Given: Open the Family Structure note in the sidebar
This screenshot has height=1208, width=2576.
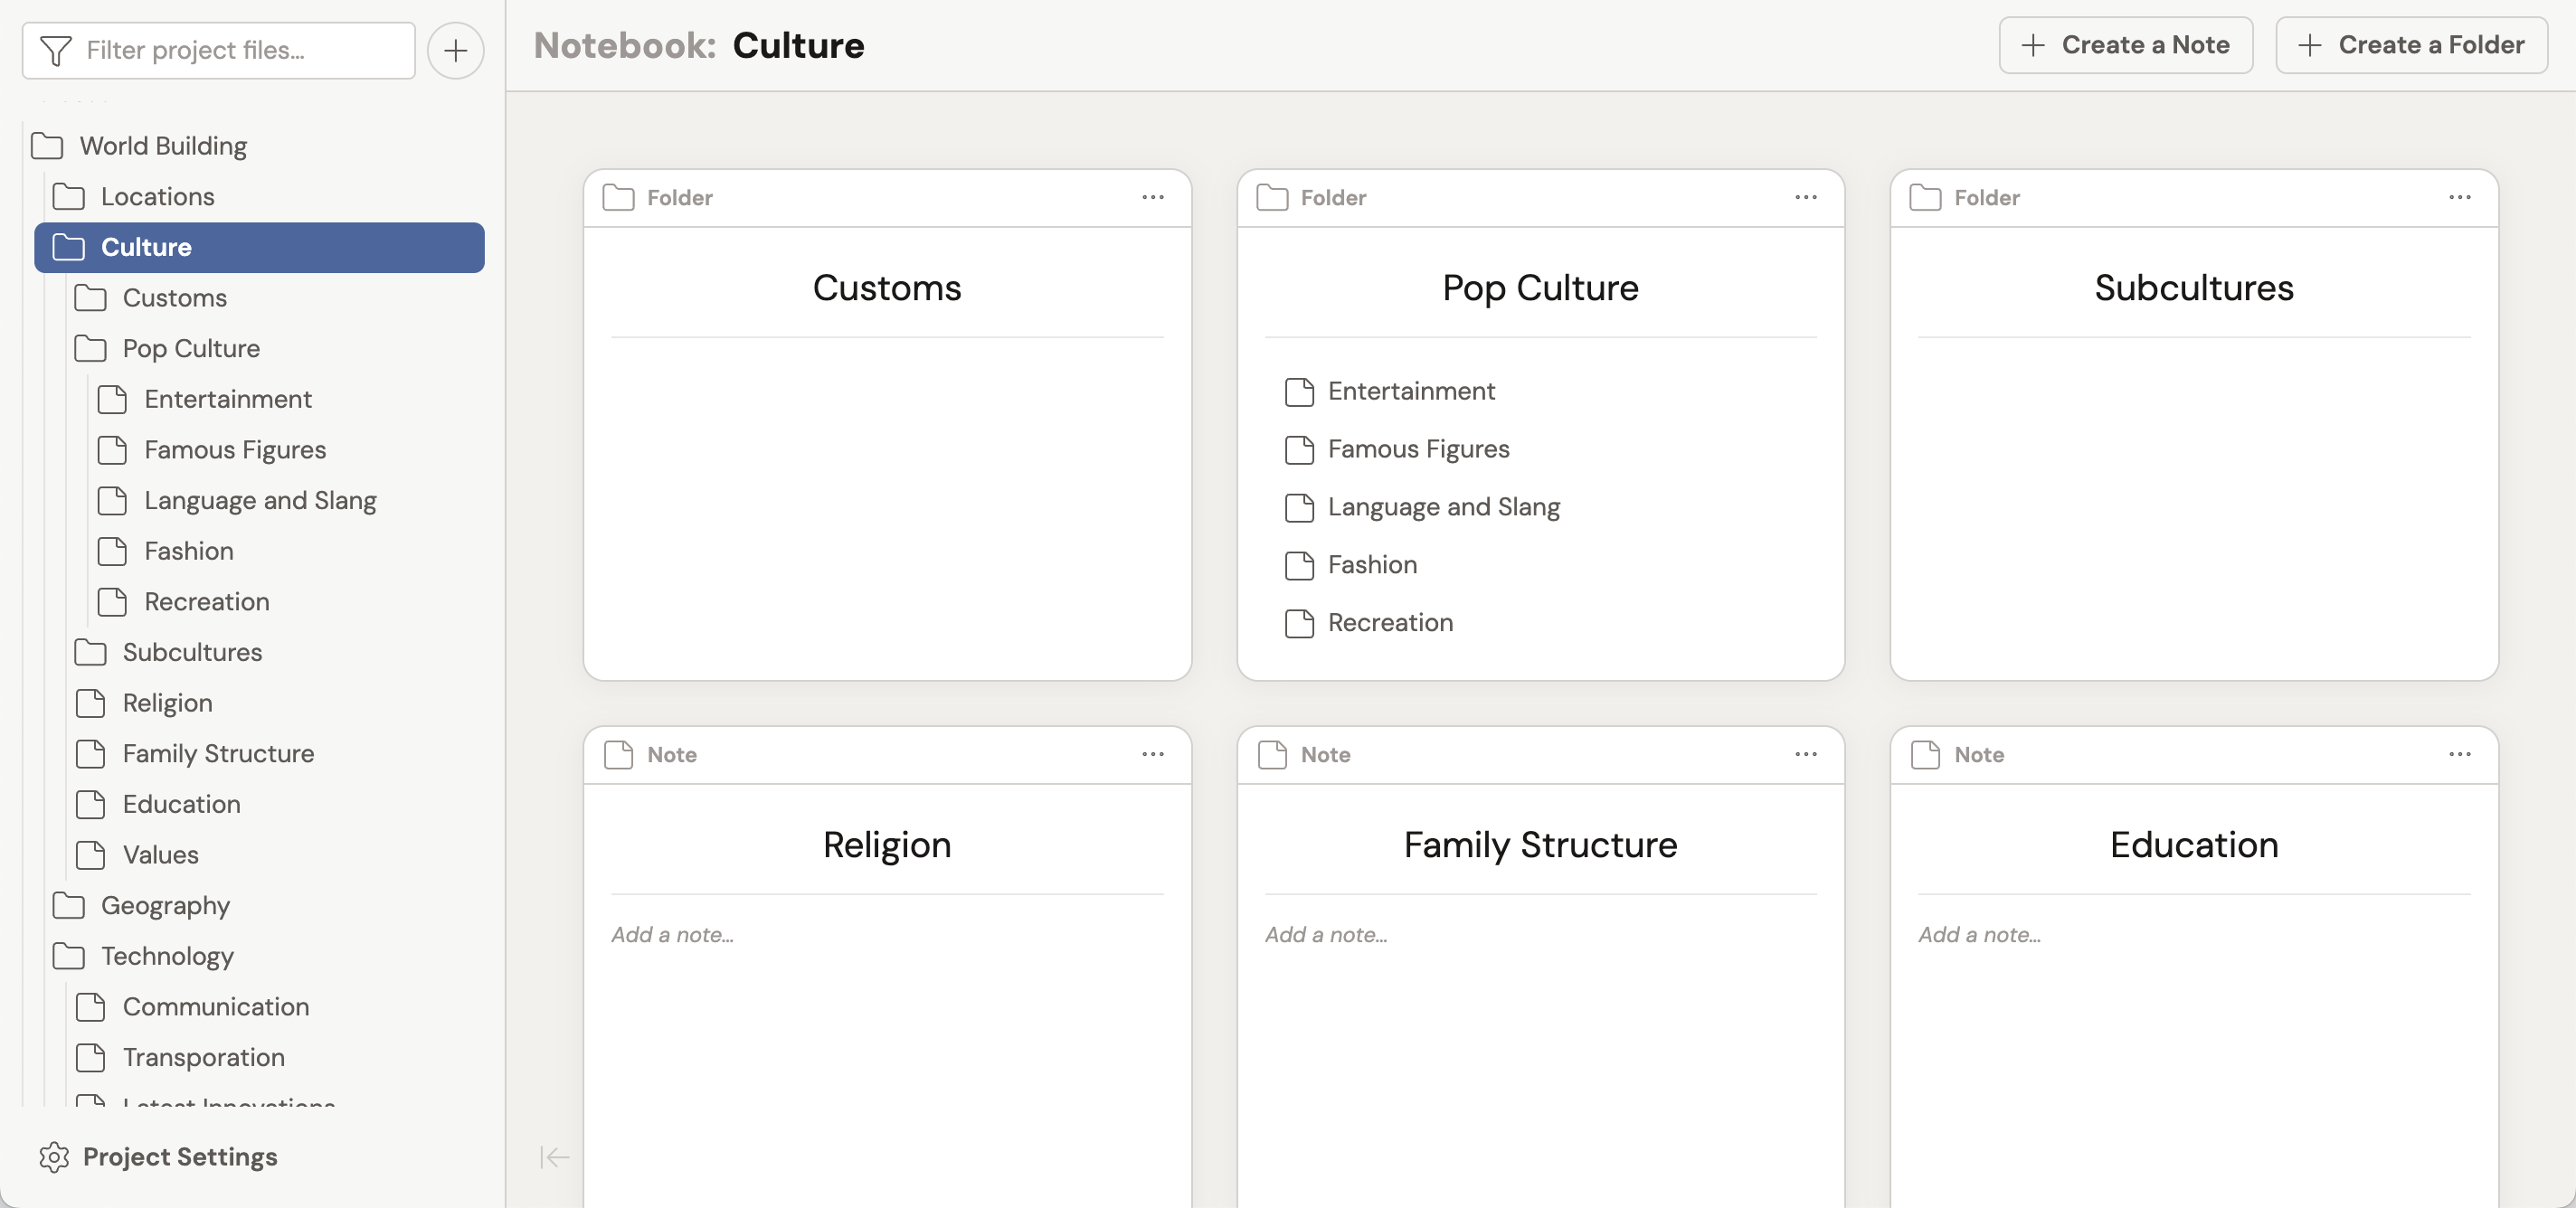Looking at the screenshot, I should point(218,753).
